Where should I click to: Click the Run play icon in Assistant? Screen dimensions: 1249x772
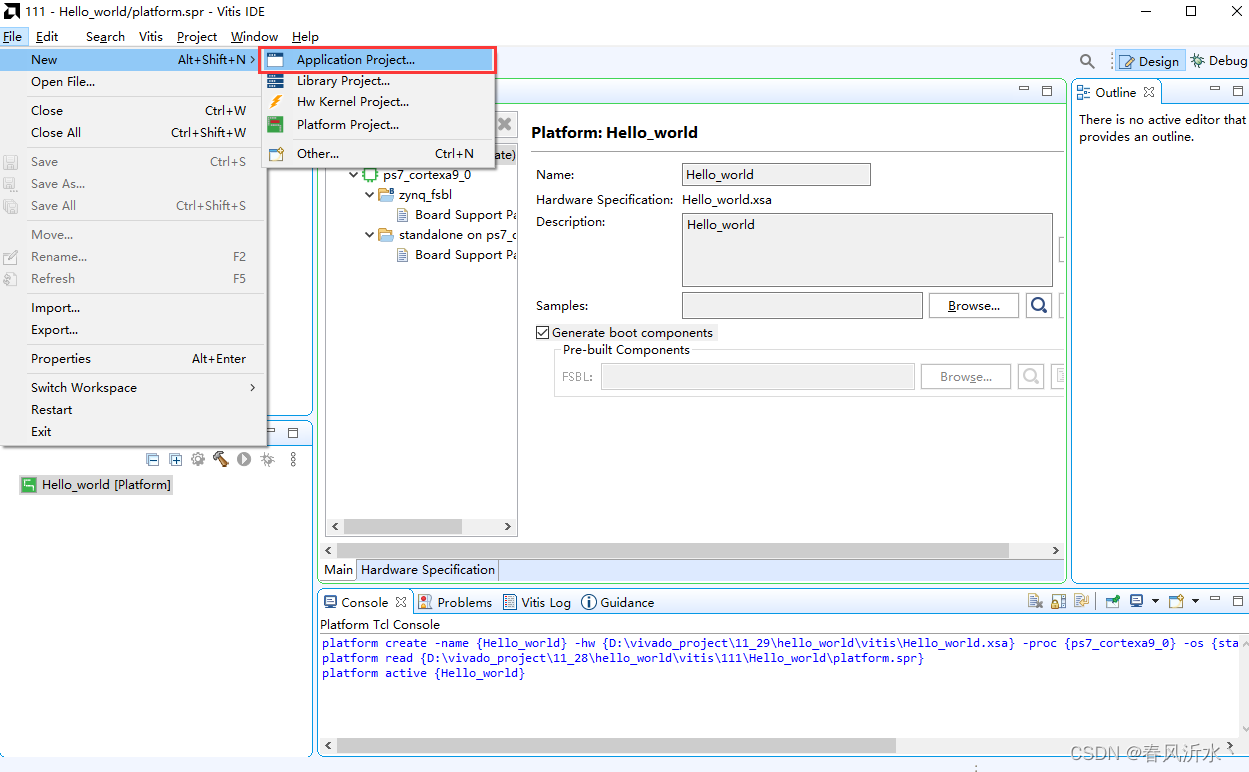244,459
